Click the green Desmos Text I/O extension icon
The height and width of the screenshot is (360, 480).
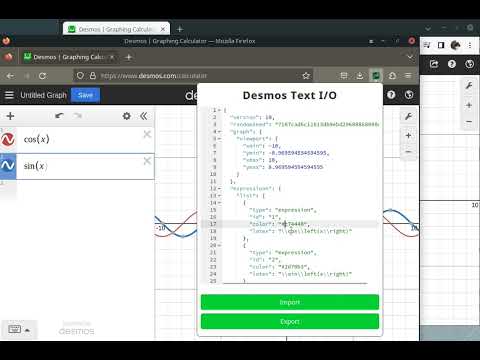coord(376,76)
